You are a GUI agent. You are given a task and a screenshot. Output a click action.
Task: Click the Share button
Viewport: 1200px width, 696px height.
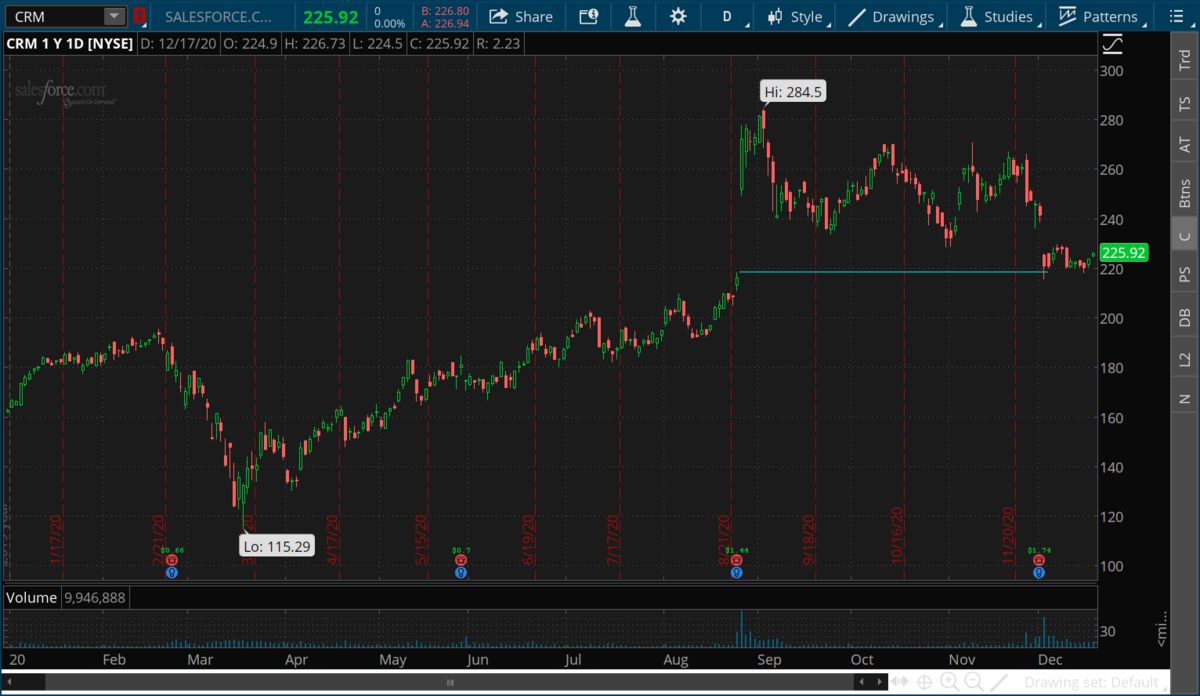[521, 16]
